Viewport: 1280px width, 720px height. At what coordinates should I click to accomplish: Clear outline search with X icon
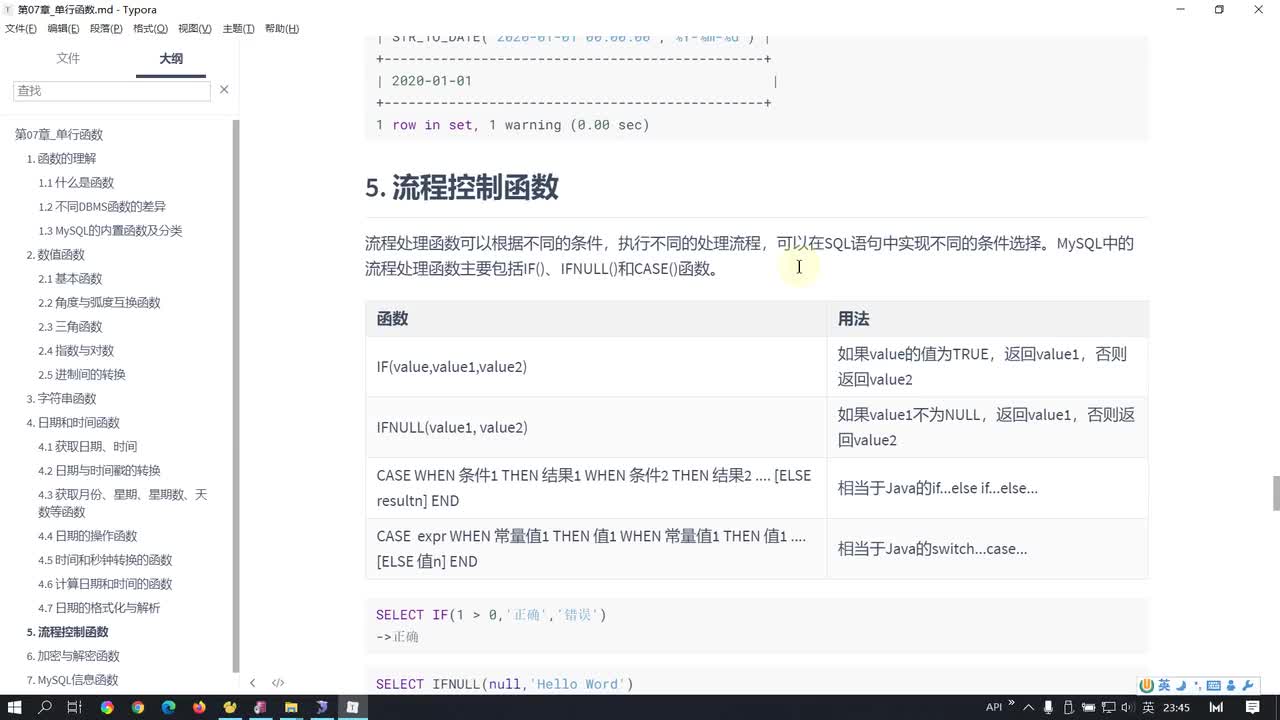click(x=224, y=90)
